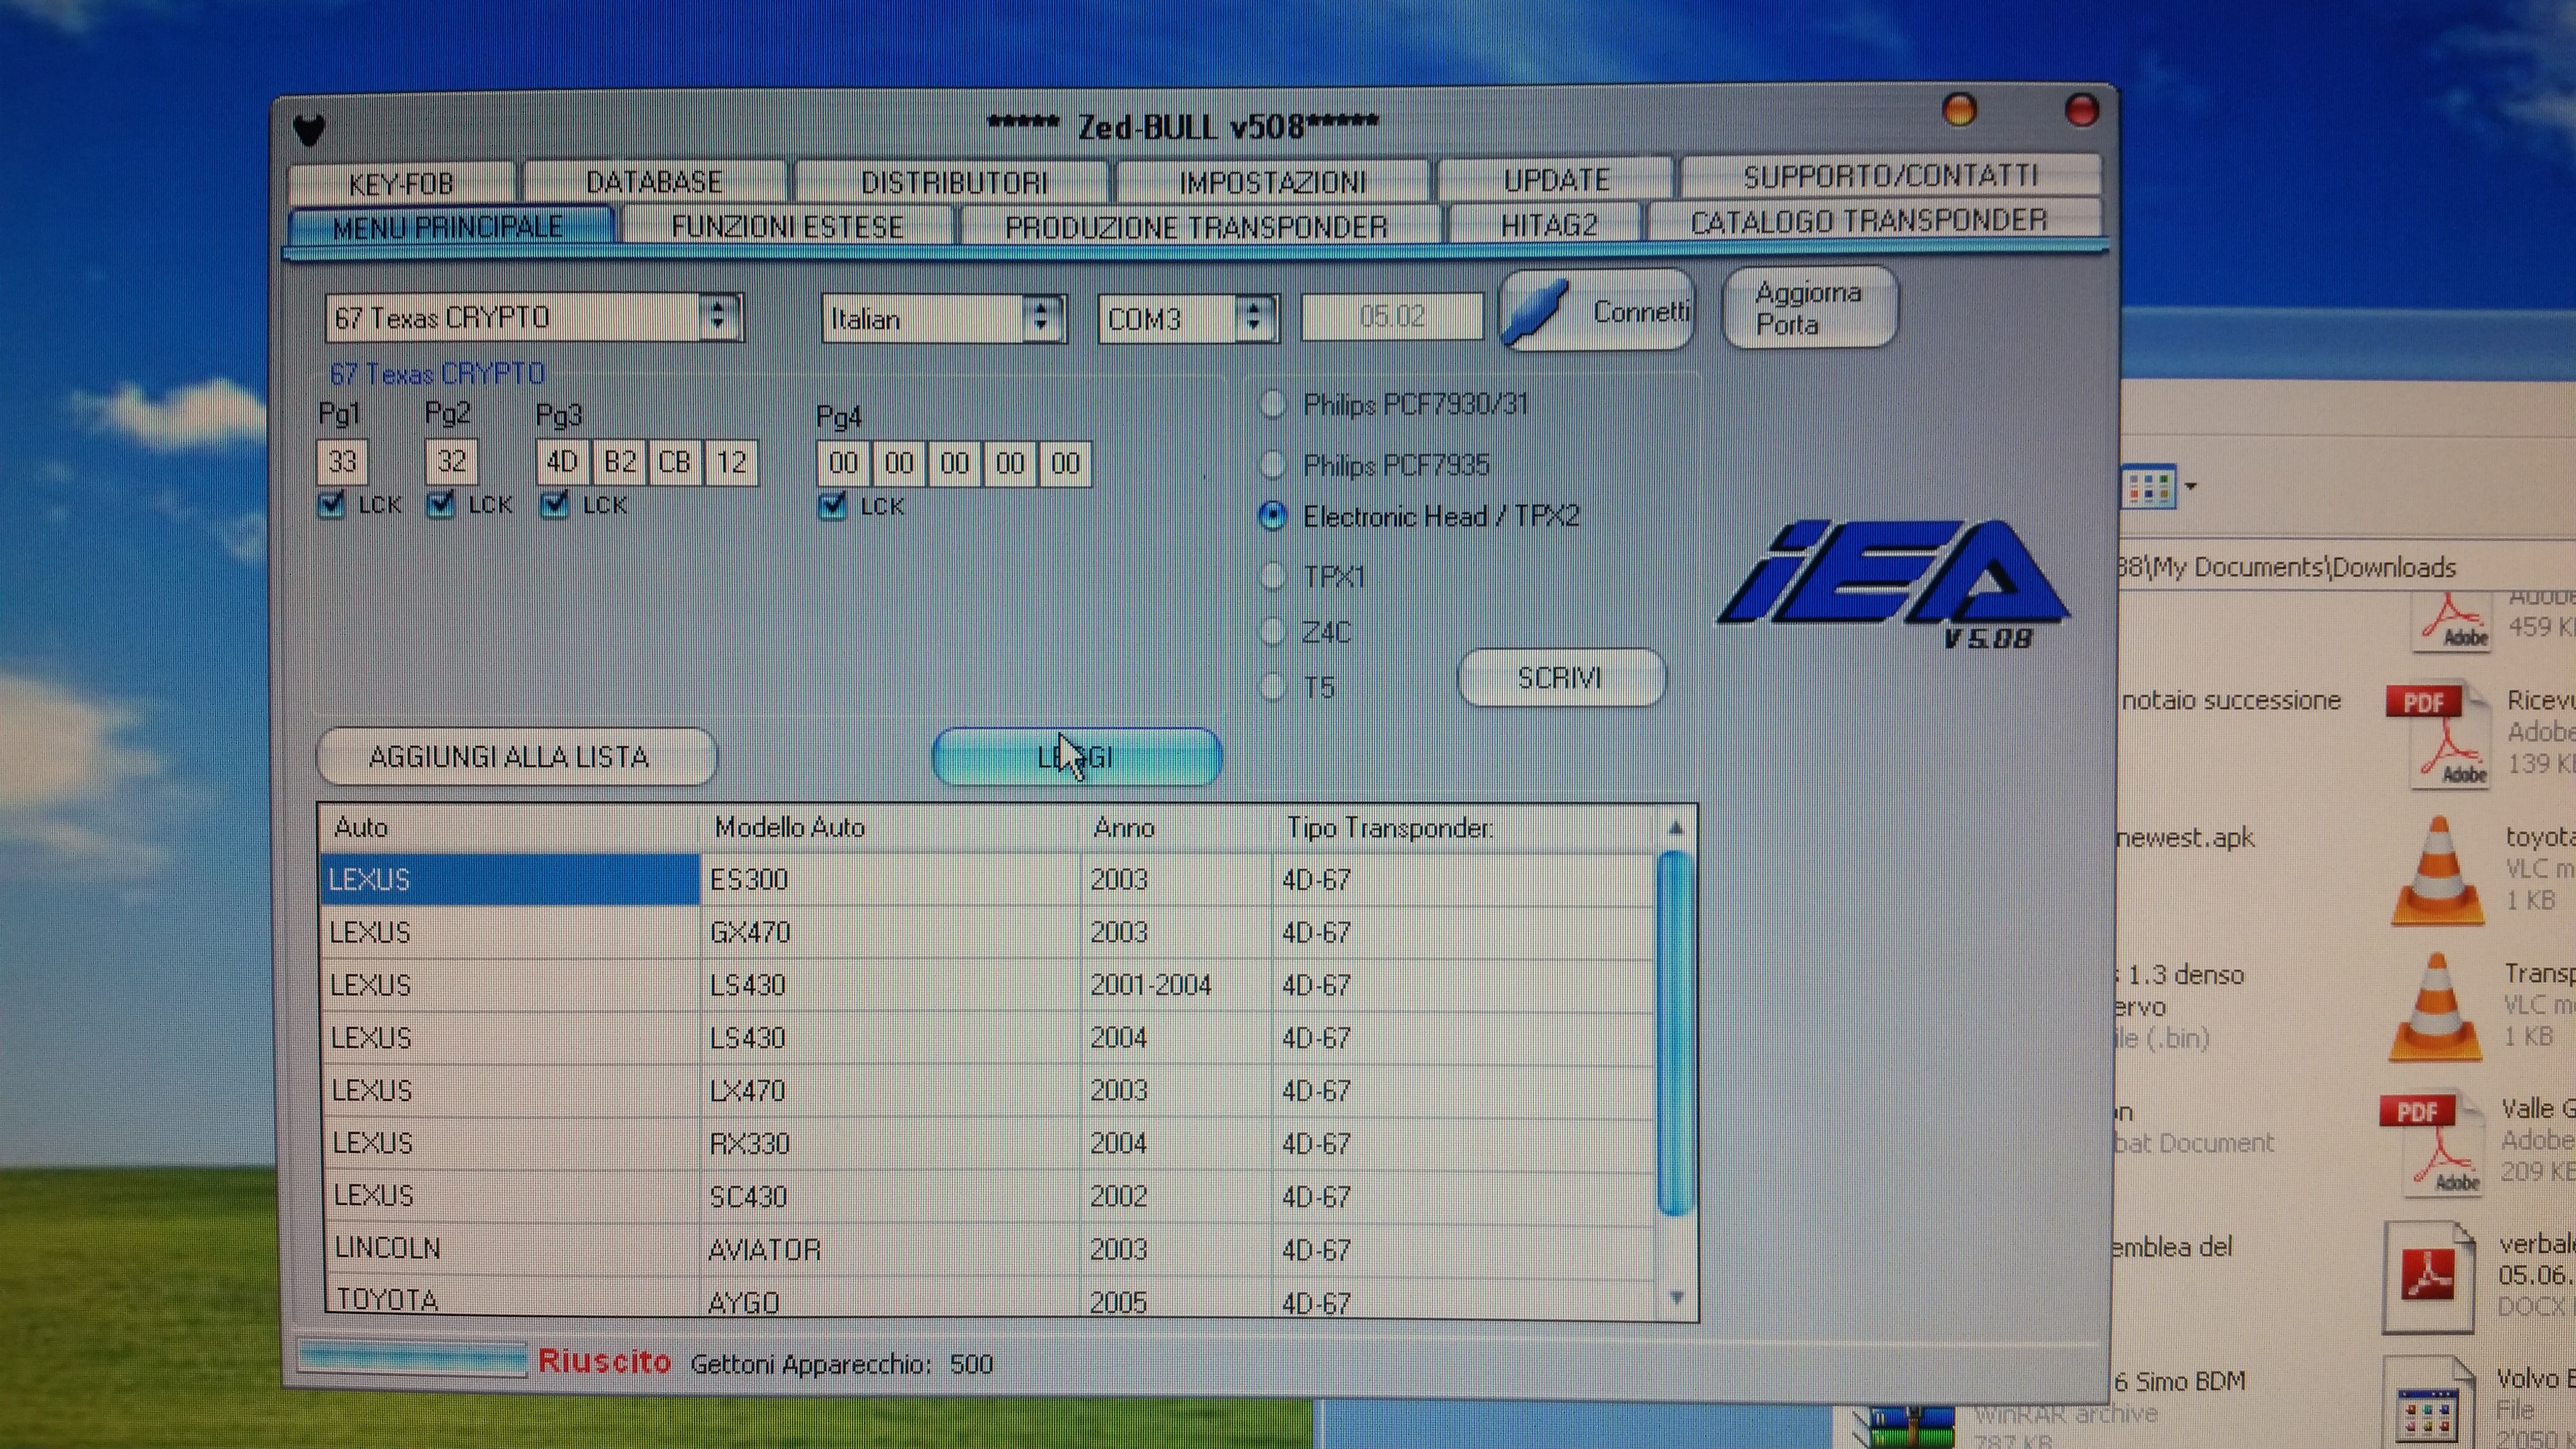Click the LEGGI button
This screenshot has height=1449, width=2576.
1076,756
